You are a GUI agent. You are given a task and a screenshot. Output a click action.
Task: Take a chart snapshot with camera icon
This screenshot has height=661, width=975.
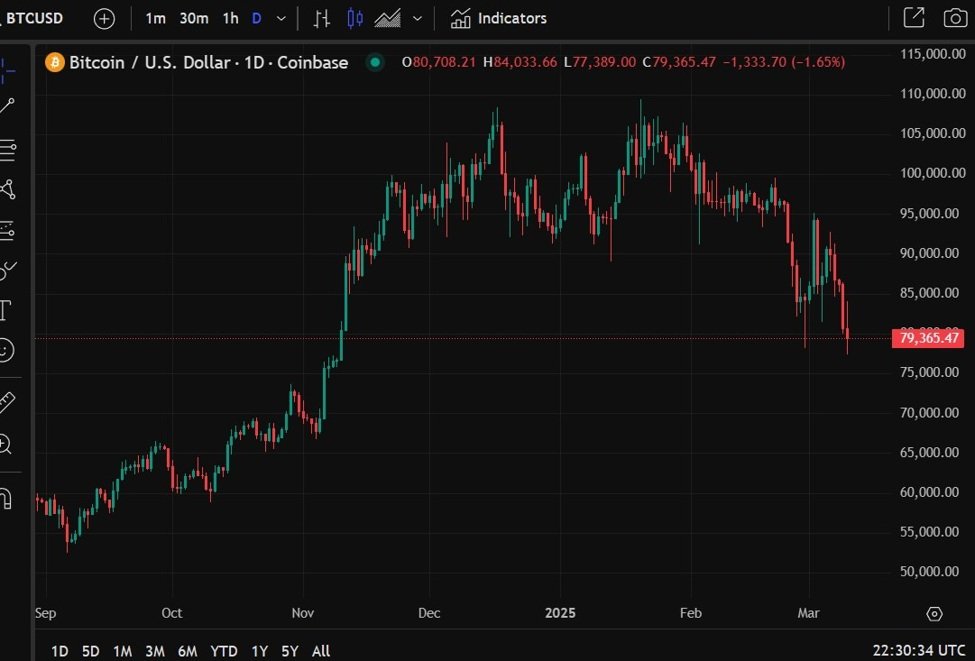pos(955,18)
